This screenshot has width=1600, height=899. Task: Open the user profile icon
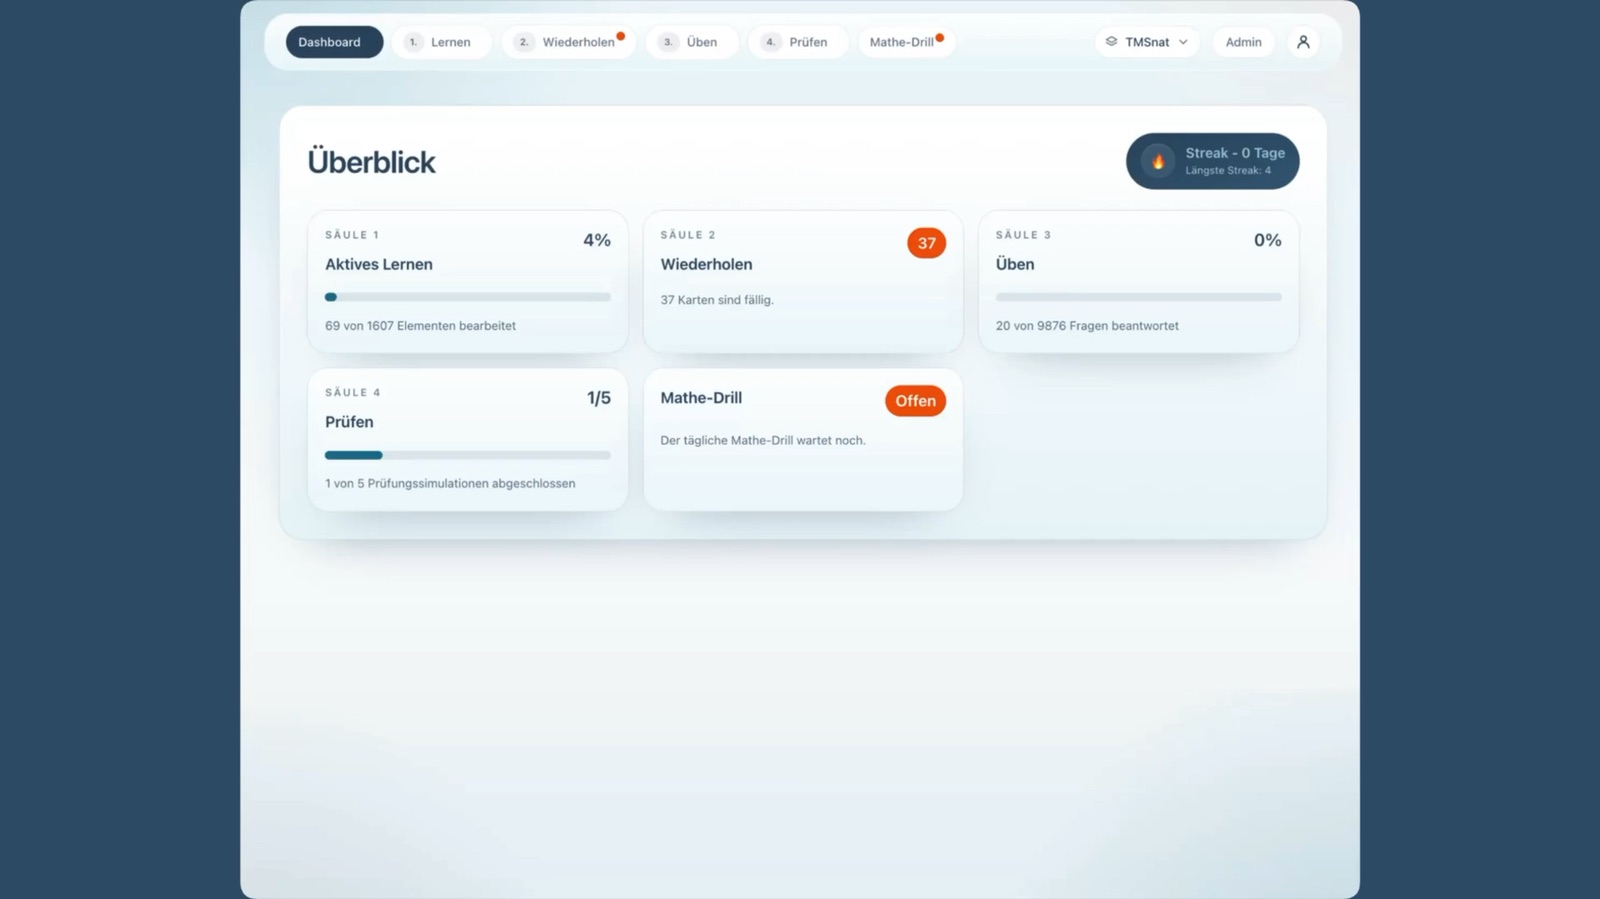point(1303,42)
